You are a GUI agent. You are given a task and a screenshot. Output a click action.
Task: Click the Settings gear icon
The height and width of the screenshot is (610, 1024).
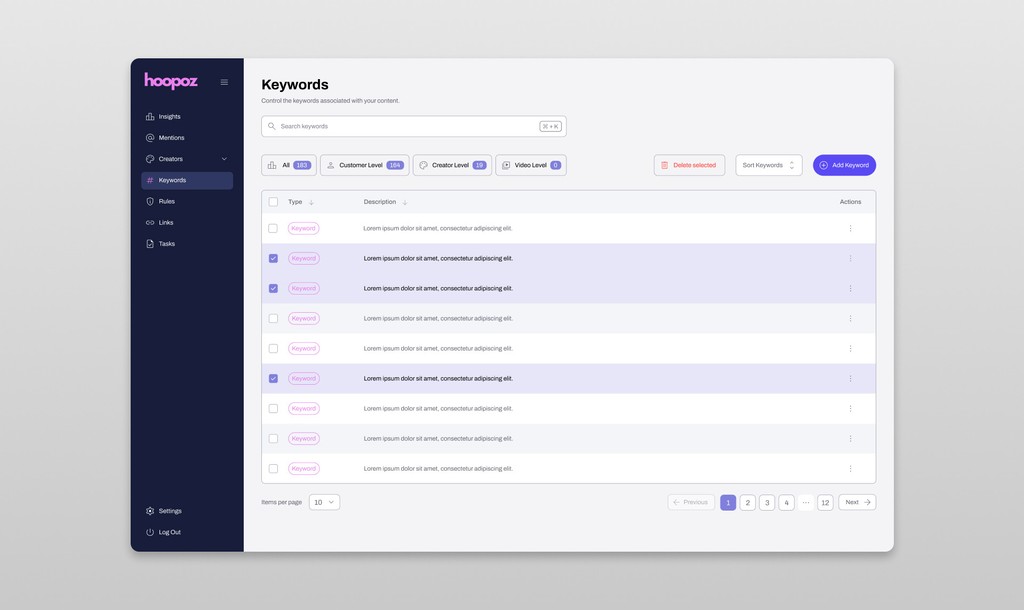pyautogui.click(x=149, y=510)
